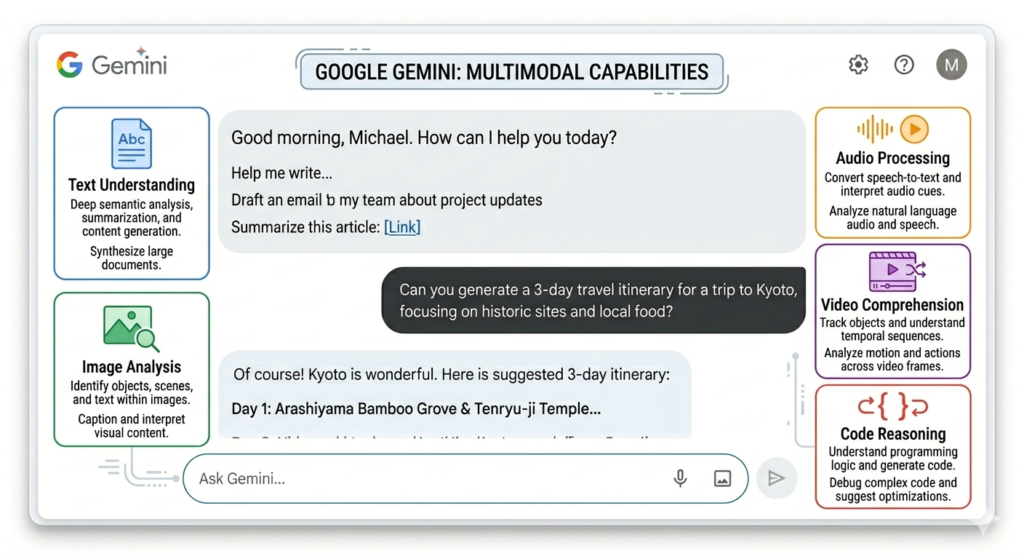This screenshot has width=1024, height=559.
Task: Click 'Analyze natural language audio and speech.'
Action: (x=893, y=217)
